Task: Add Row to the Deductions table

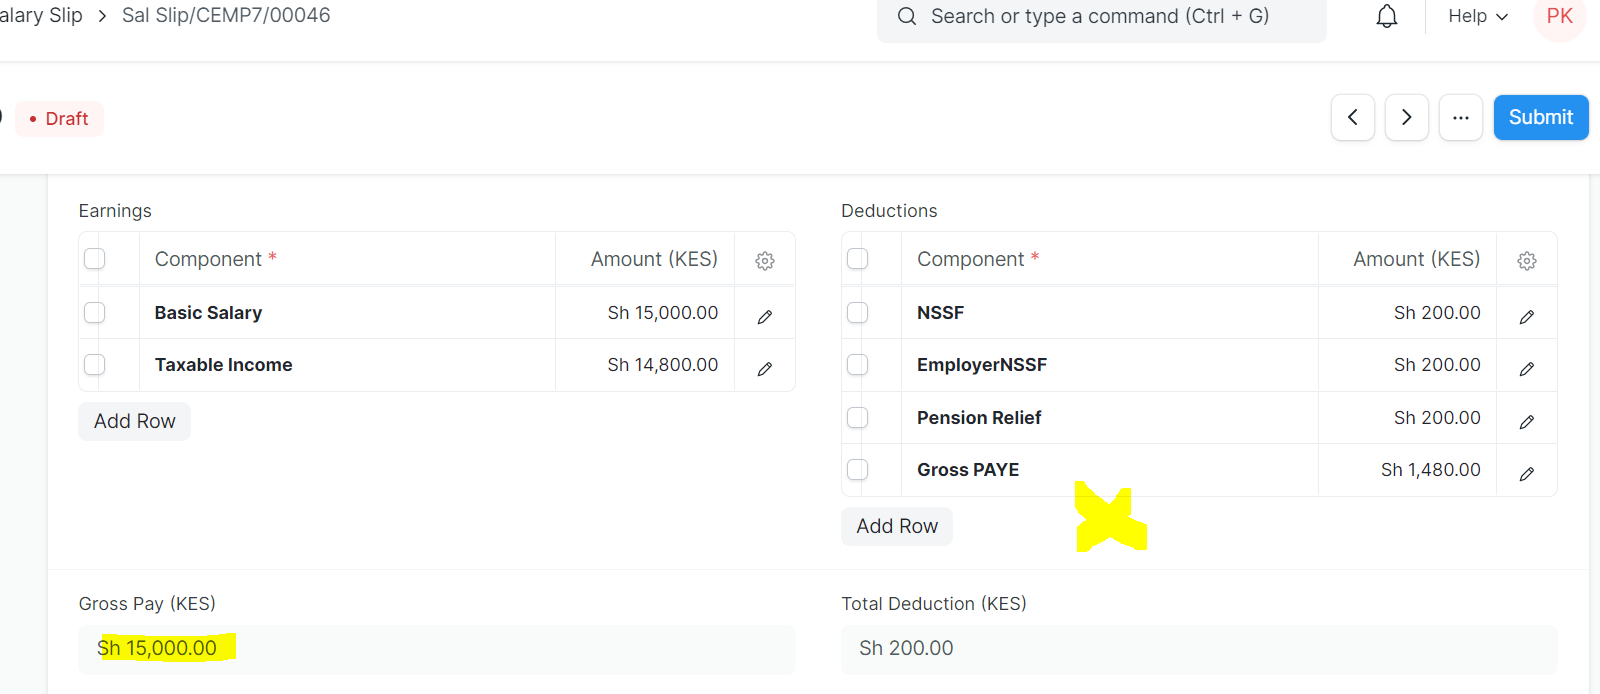Action: point(897,527)
